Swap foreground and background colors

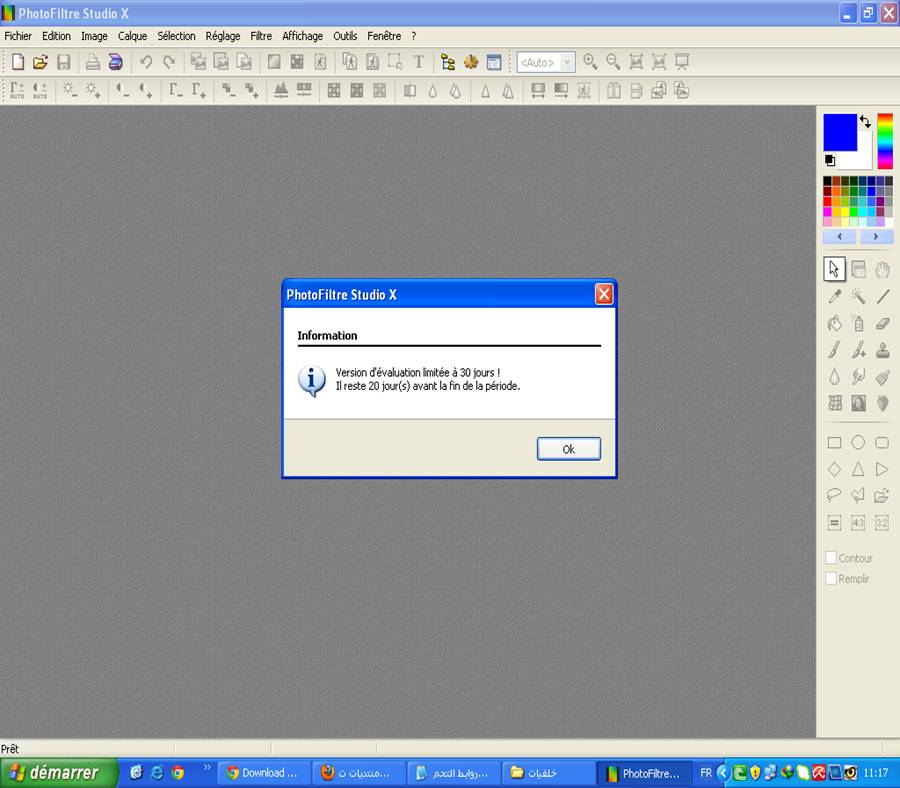(x=865, y=121)
